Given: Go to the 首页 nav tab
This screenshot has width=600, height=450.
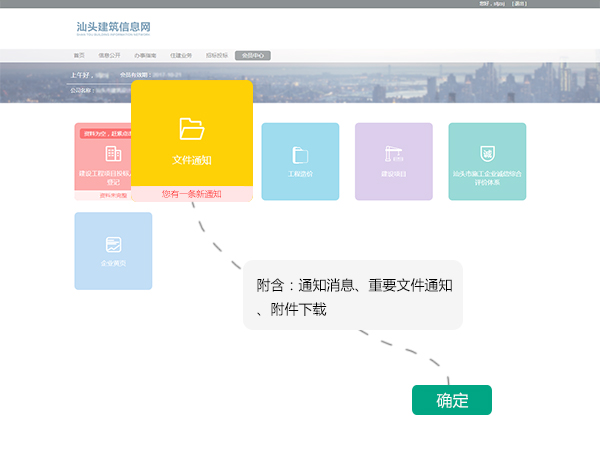Looking at the screenshot, I should click(x=80, y=55).
